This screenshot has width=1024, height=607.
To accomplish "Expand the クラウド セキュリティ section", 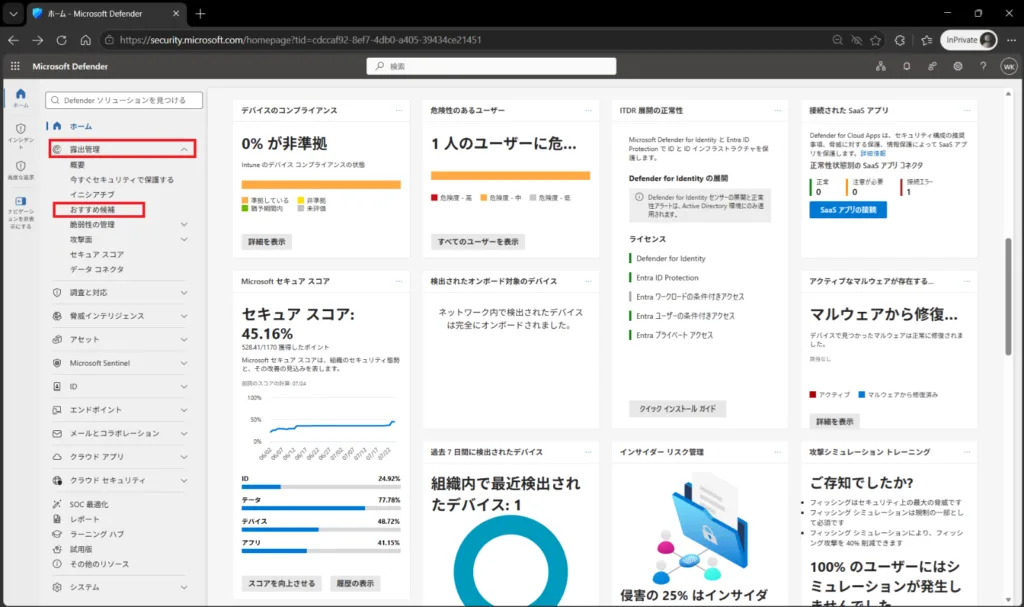I will 184,480.
